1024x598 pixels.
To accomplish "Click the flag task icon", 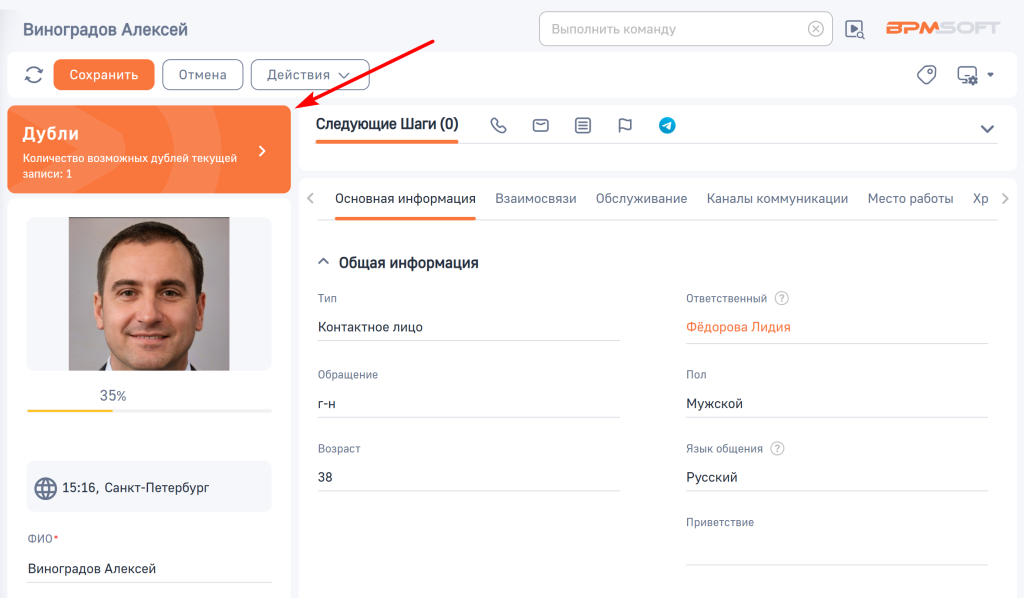I will tap(625, 126).
